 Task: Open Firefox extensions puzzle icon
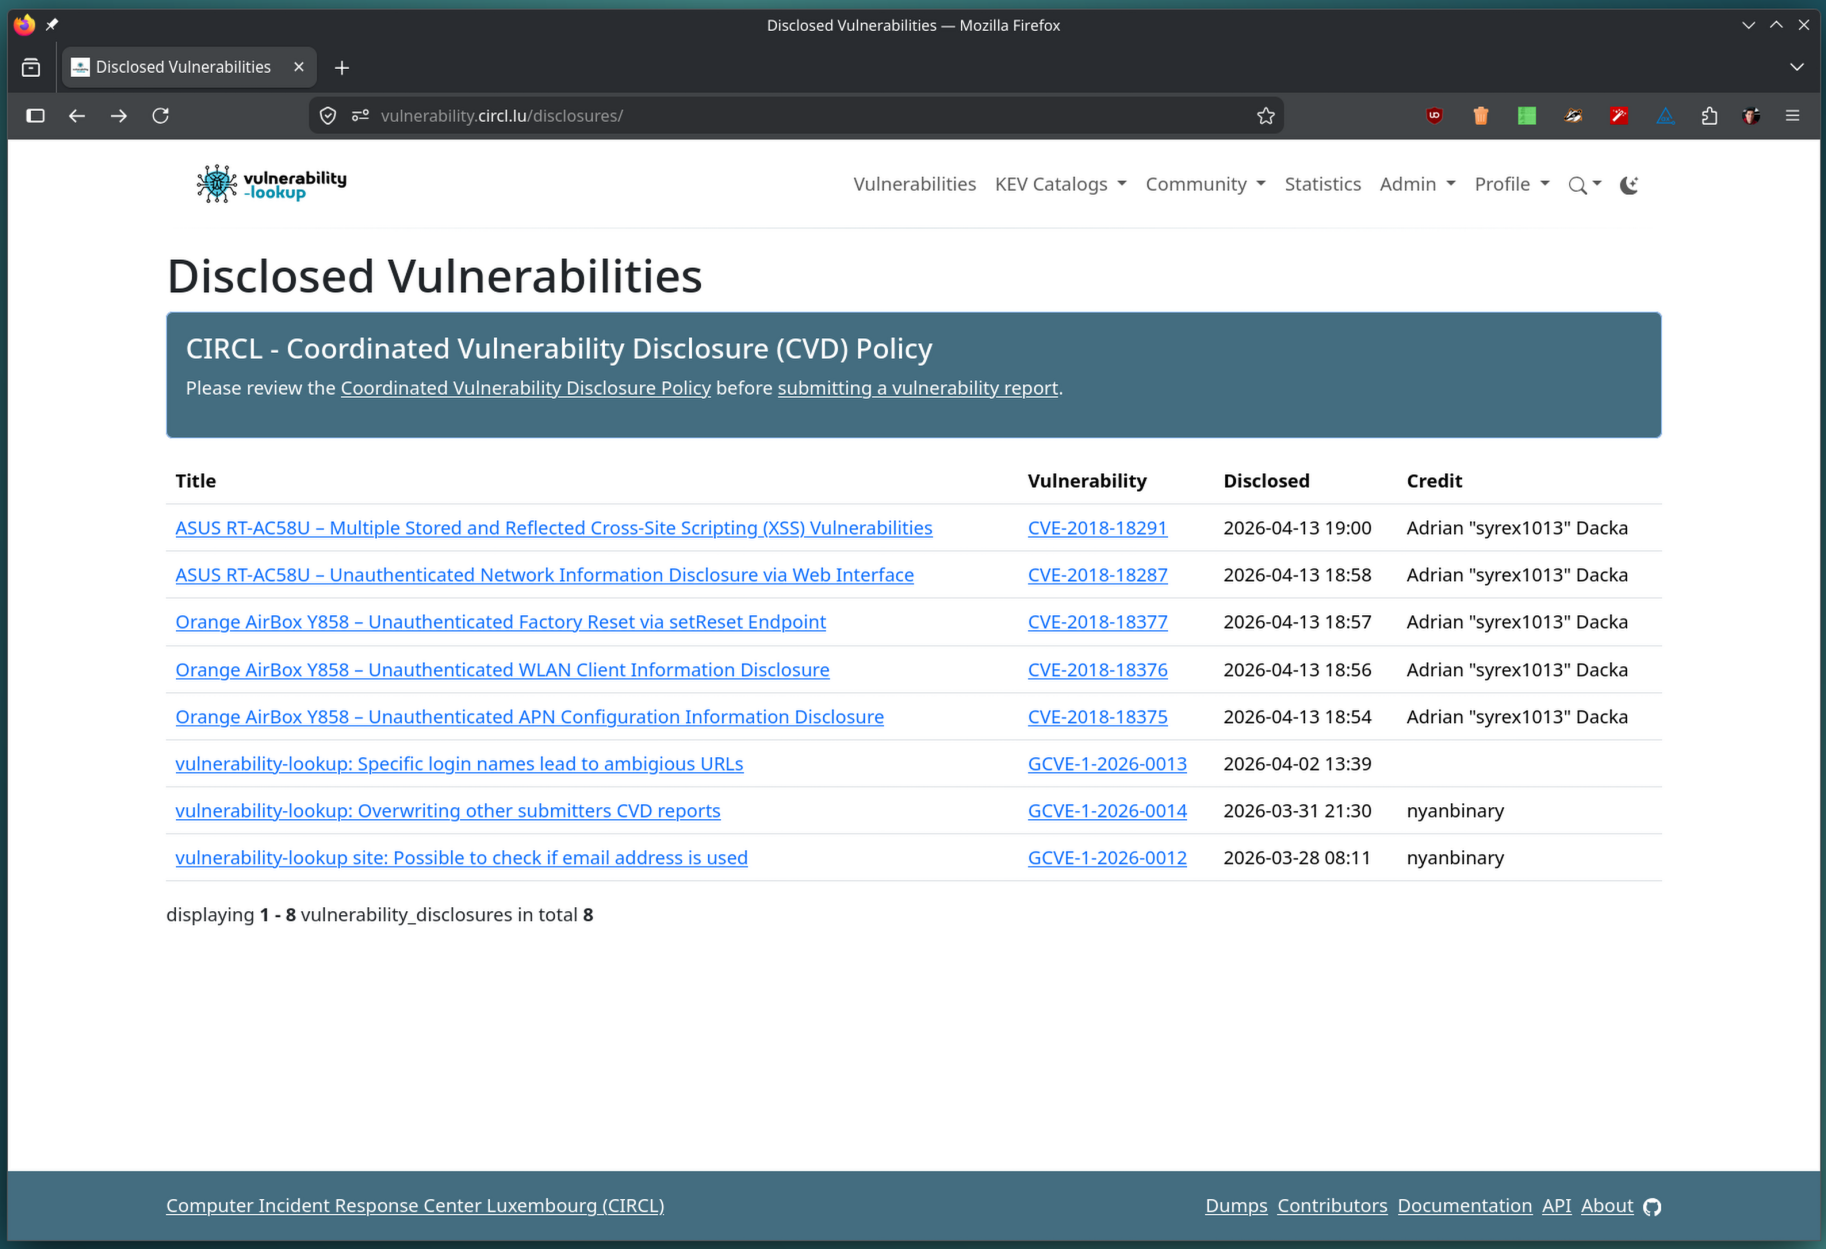tap(1709, 116)
